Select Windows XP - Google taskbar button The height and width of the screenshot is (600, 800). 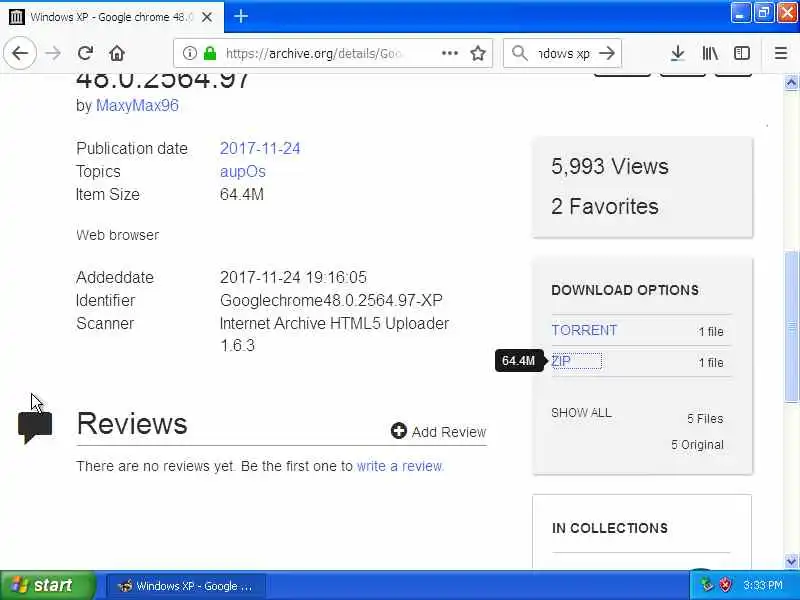186,586
